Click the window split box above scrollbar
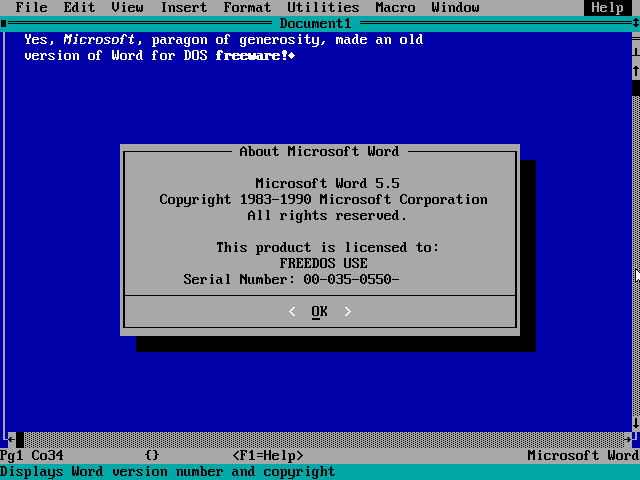640x480 pixels. click(x=636, y=40)
